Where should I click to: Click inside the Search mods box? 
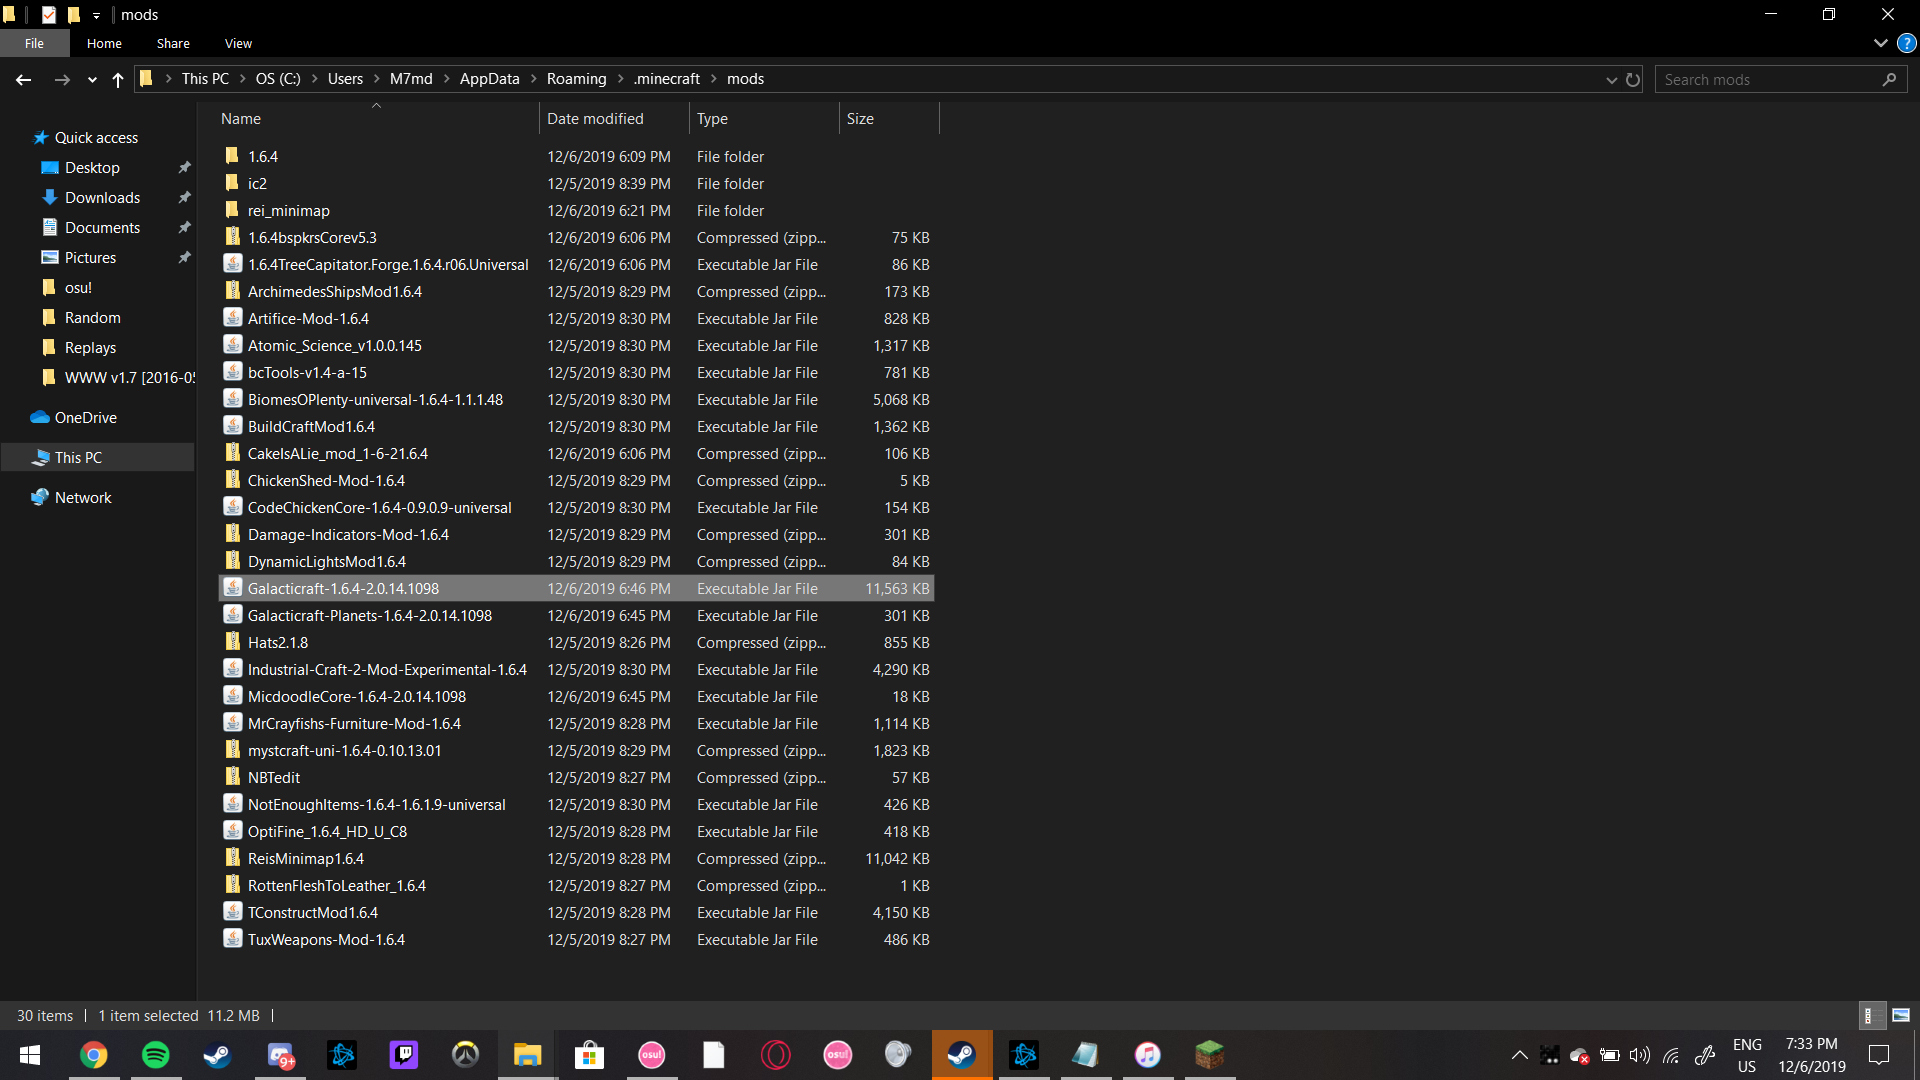[1770, 79]
